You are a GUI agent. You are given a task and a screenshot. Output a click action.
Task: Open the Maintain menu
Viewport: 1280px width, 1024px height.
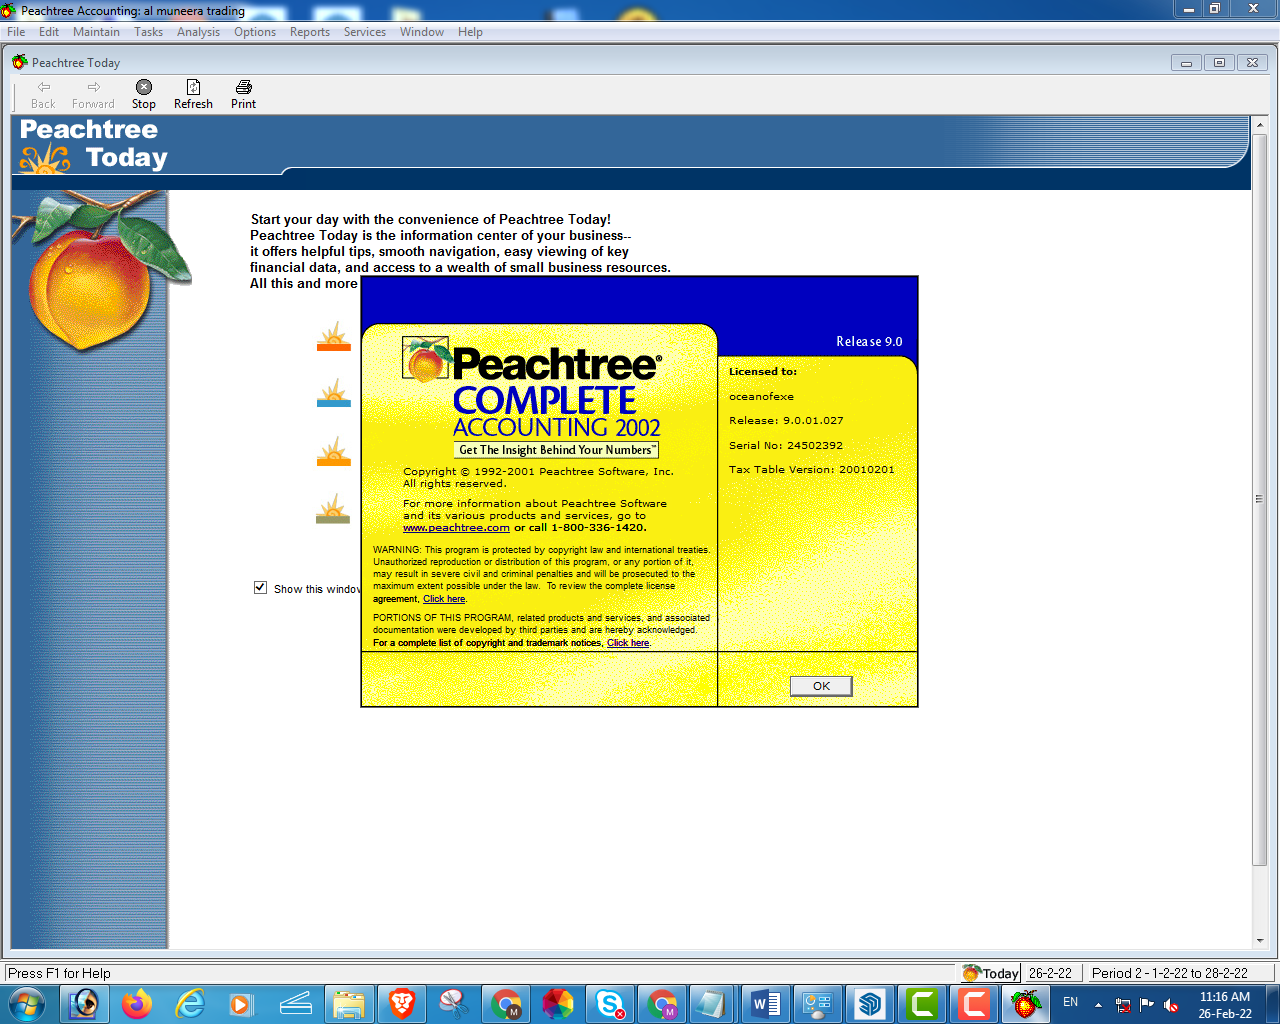coord(96,32)
